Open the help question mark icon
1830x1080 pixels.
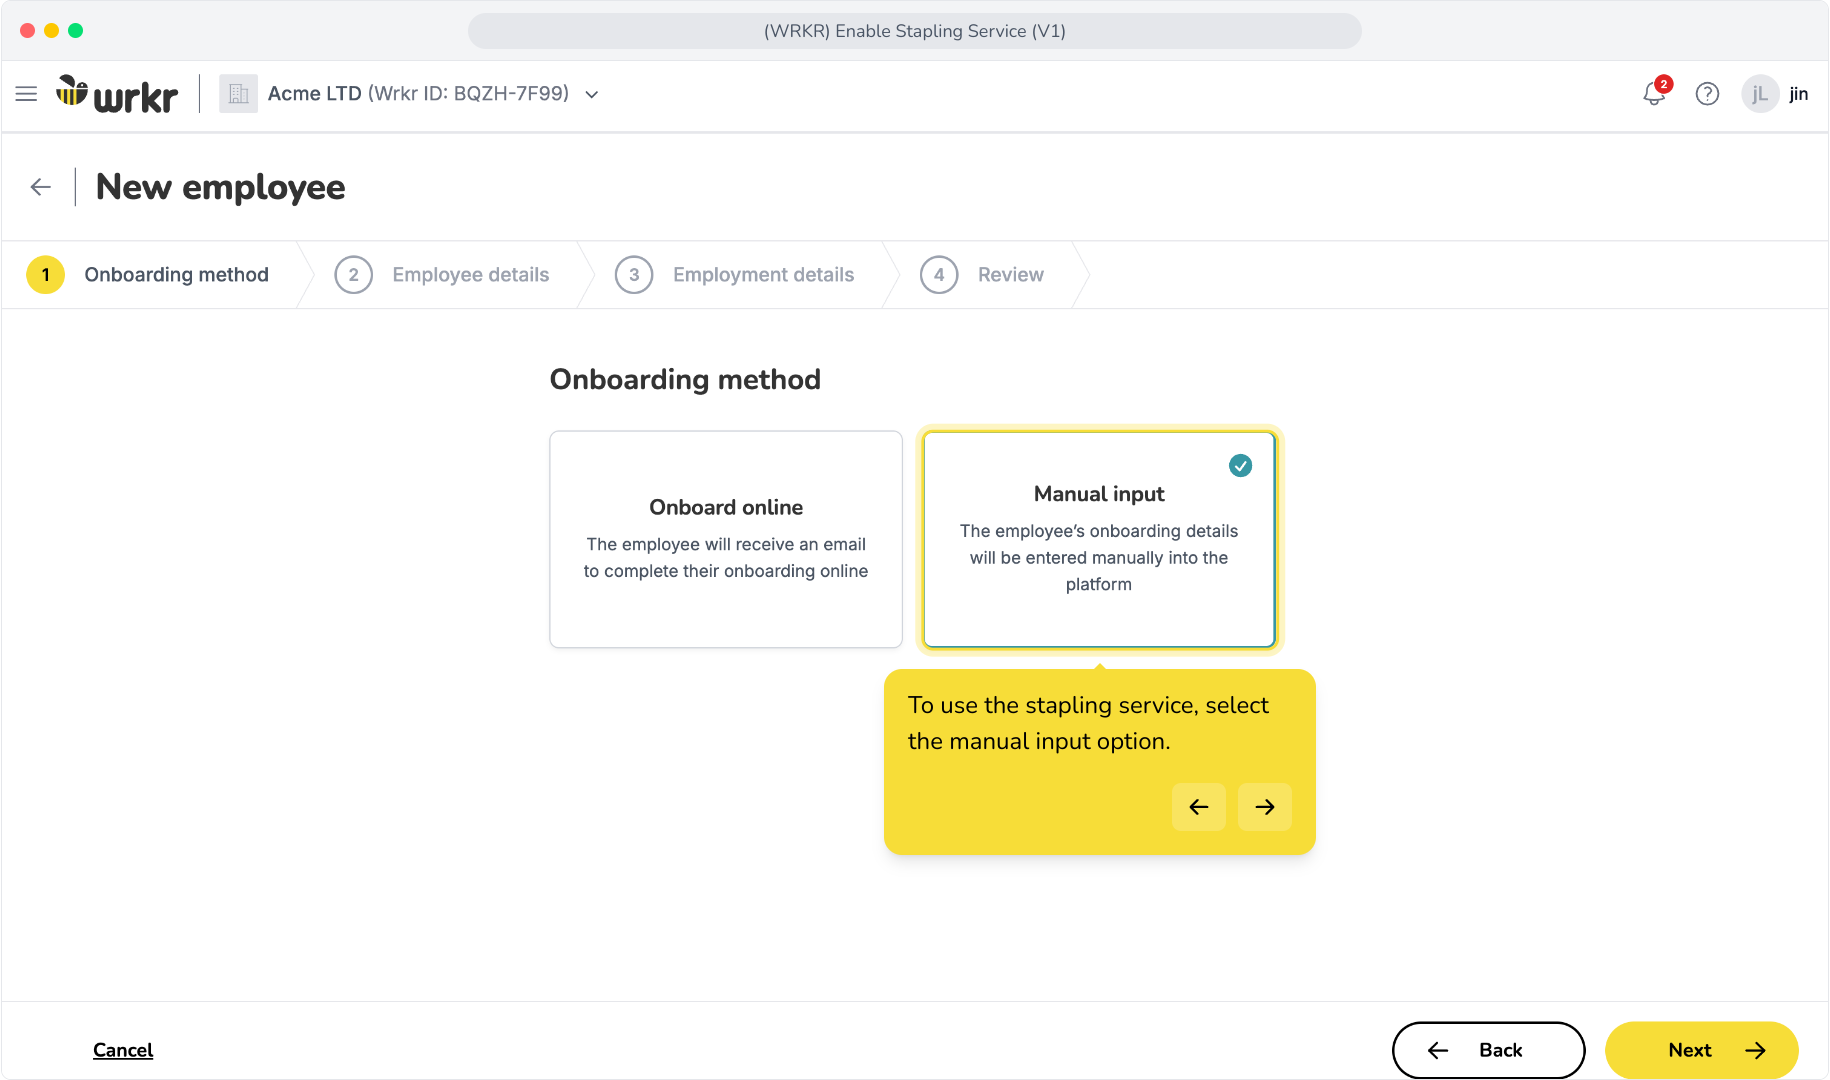click(x=1707, y=94)
